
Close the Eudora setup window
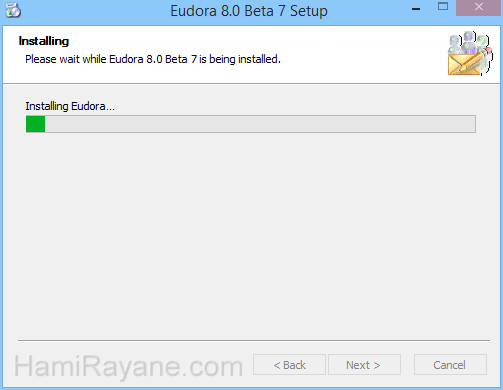479,7
